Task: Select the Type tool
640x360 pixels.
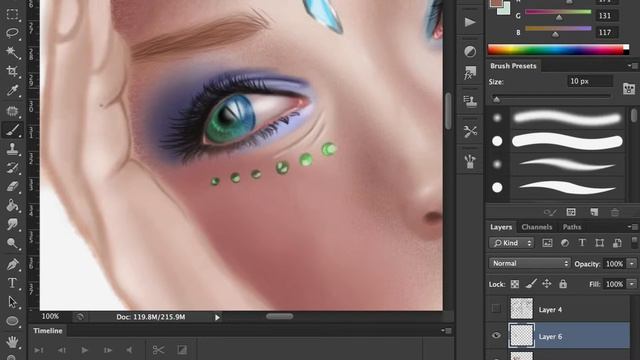Action: pyautogui.click(x=12, y=283)
